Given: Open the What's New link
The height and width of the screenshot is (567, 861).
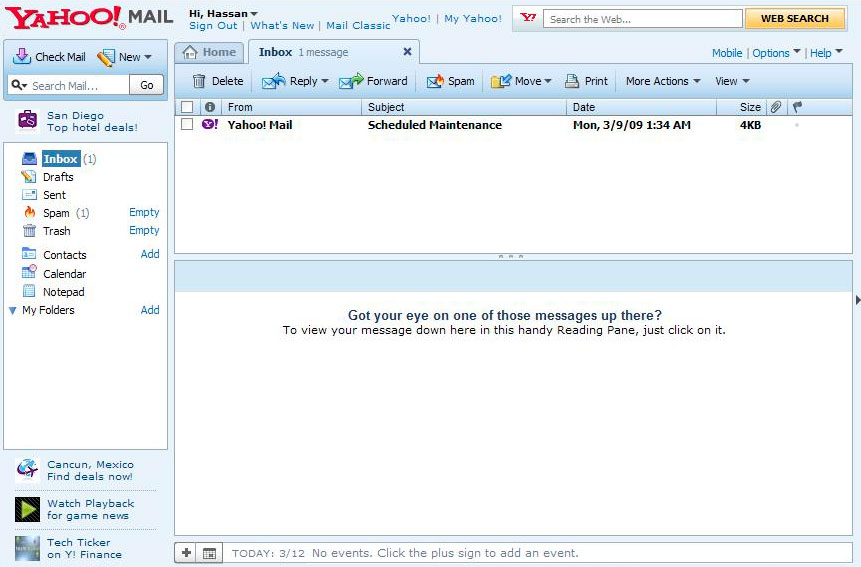Looking at the screenshot, I should click(282, 26).
